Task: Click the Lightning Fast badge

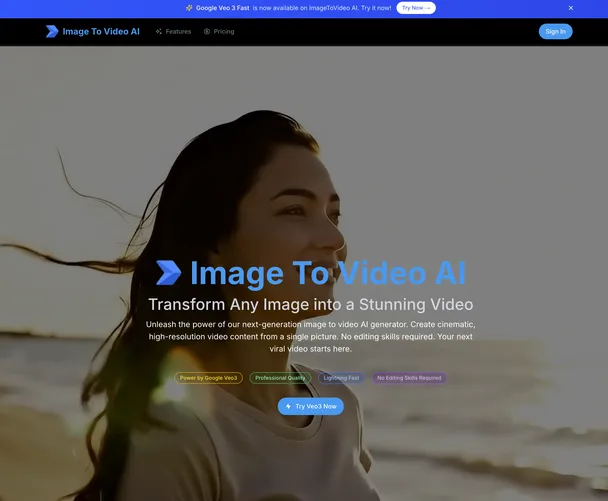Action: [341, 378]
